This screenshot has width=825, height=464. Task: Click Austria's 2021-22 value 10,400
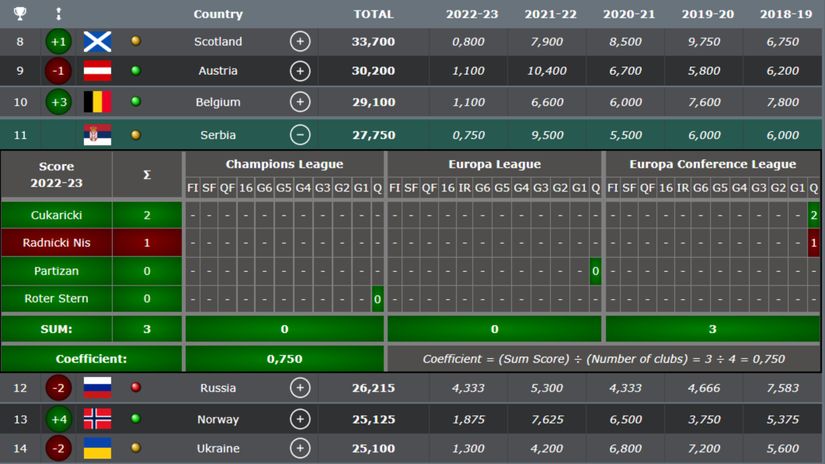pos(547,71)
